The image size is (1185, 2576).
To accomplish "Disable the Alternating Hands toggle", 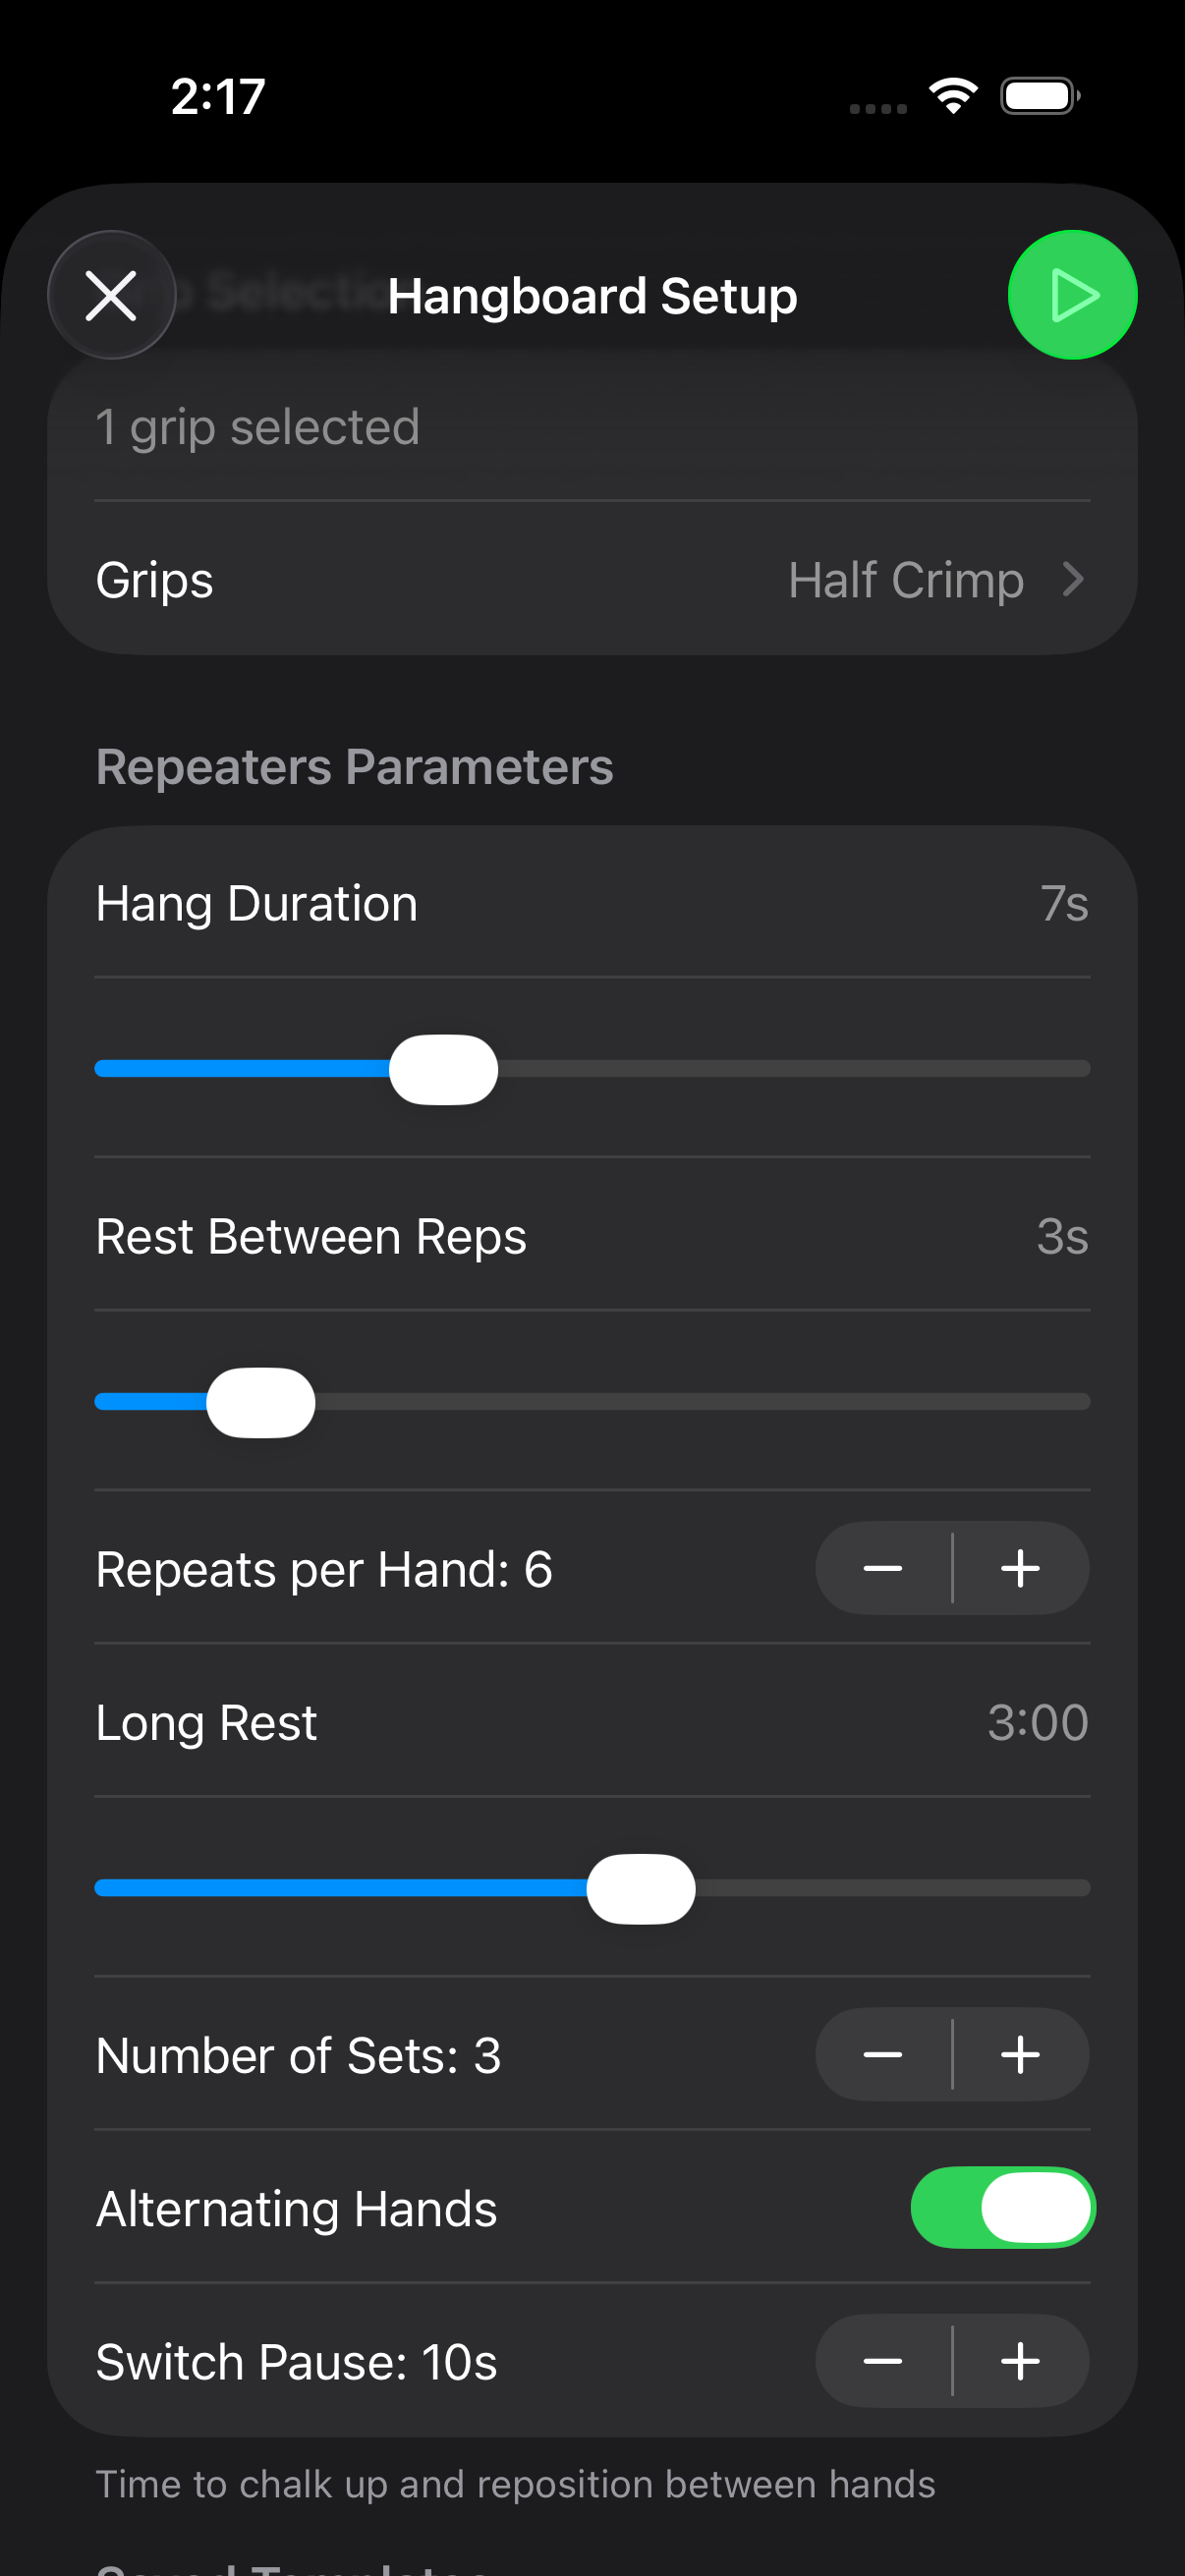I will pyautogui.click(x=1002, y=2208).
